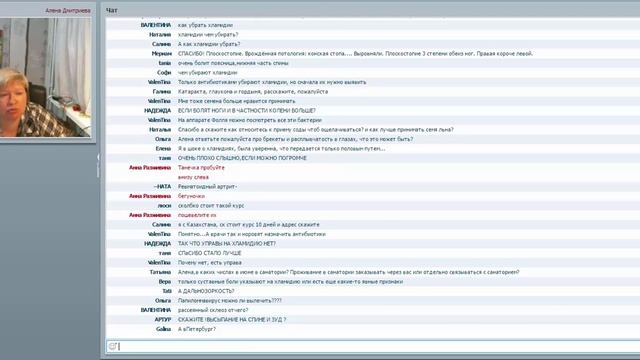Open the emoticon picker in chat input

click(112, 346)
